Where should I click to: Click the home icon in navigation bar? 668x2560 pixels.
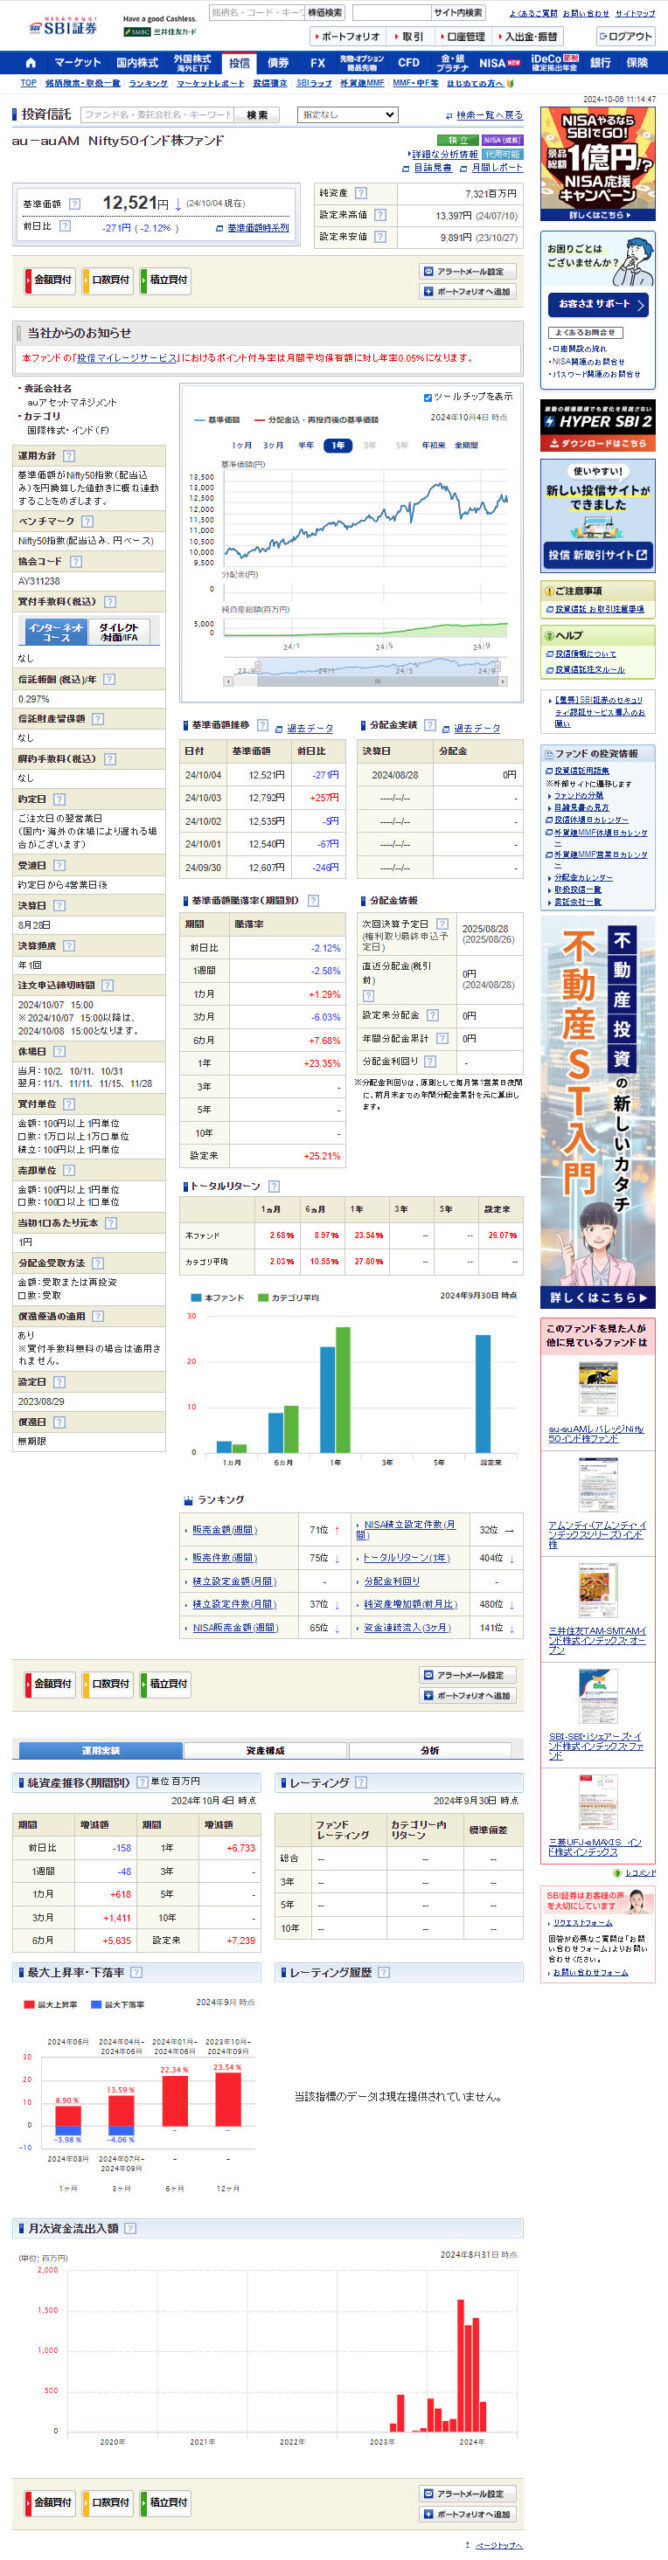[x=30, y=62]
